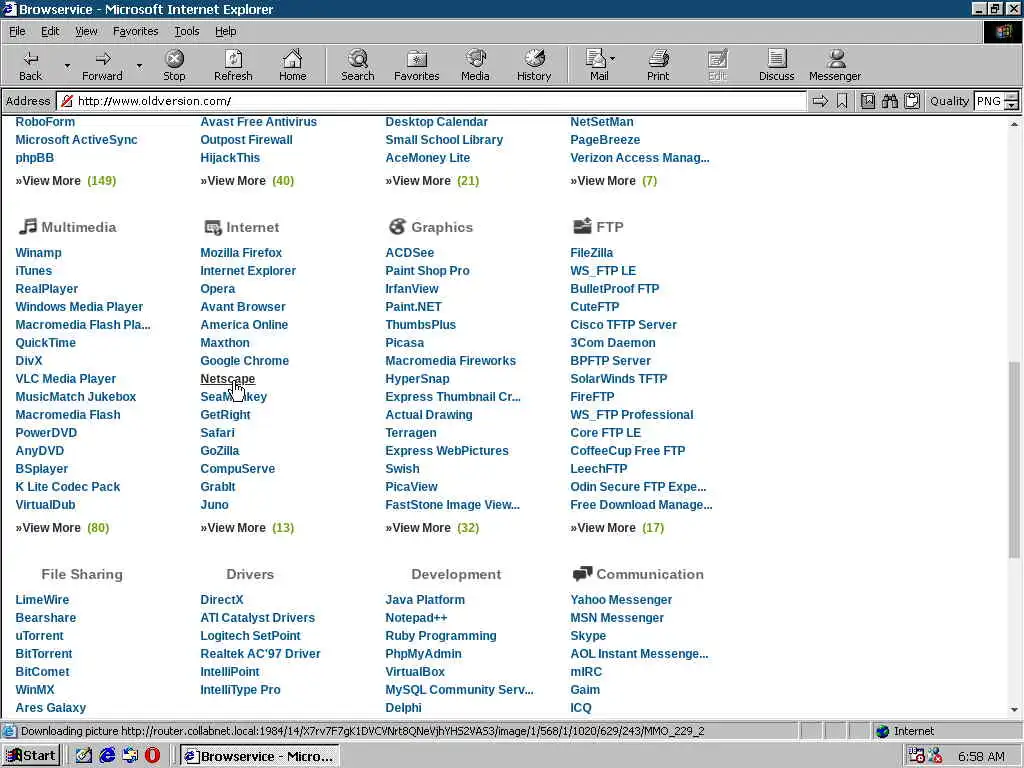Viewport: 1024px width, 768px height.
Task: Open the Mail dropdown arrow
Action: [x=613, y=59]
